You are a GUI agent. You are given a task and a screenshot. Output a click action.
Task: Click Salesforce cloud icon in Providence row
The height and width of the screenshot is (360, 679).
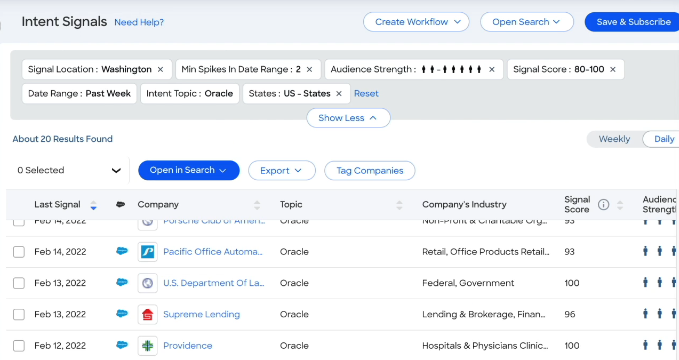(122, 345)
